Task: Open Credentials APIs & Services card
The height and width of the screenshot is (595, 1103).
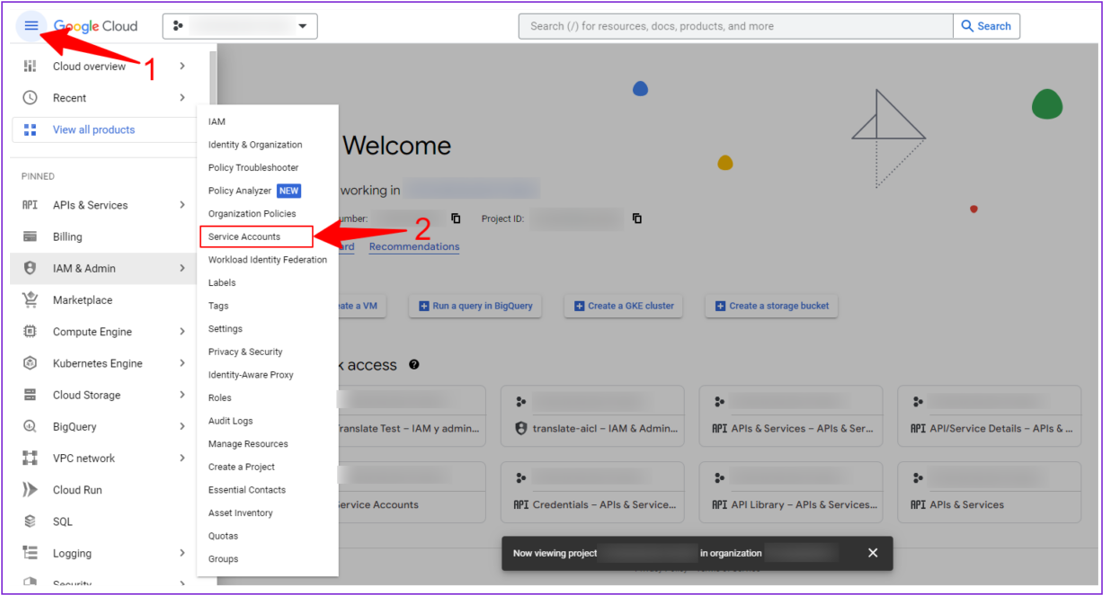Action: (x=592, y=492)
